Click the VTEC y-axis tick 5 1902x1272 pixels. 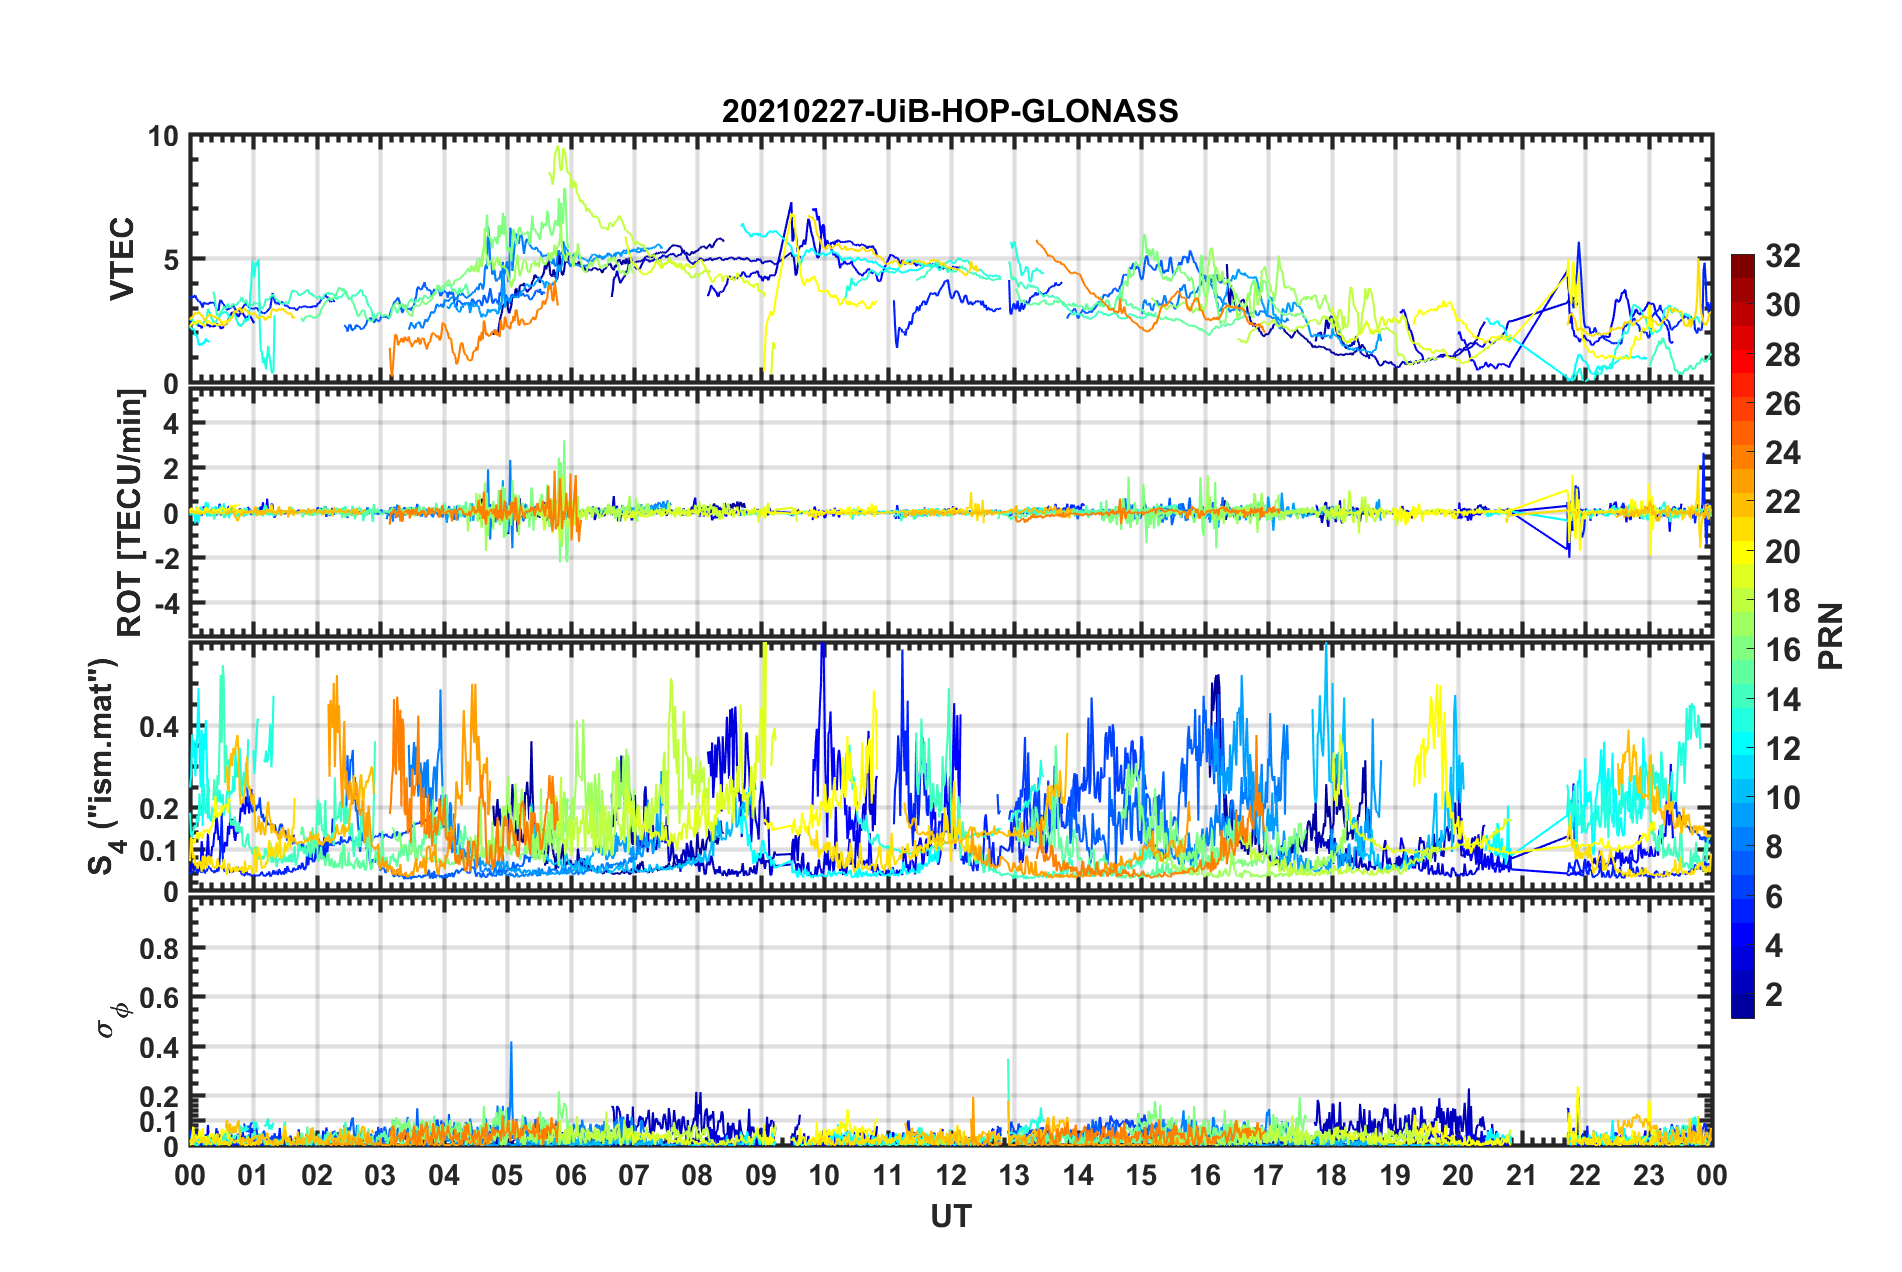tap(171, 260)
